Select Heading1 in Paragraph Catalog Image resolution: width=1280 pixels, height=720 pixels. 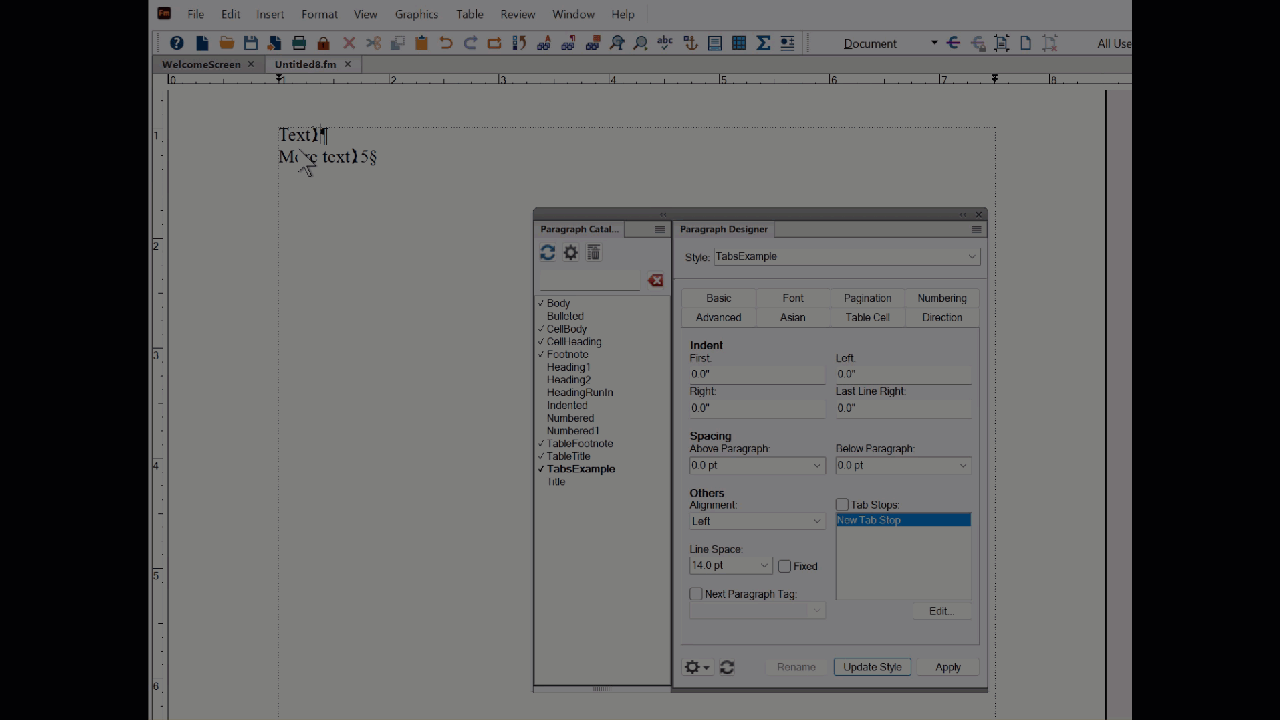568,367
